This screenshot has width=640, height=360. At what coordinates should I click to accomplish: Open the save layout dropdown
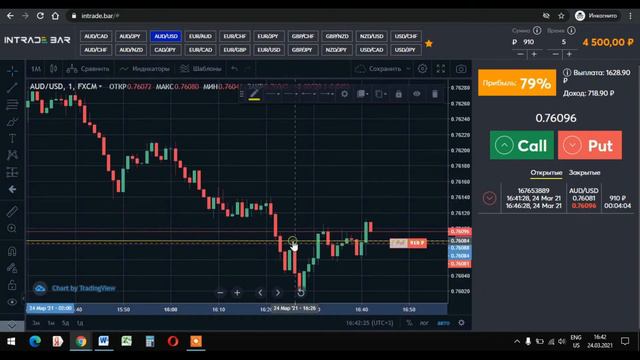[x=408, y=69]
